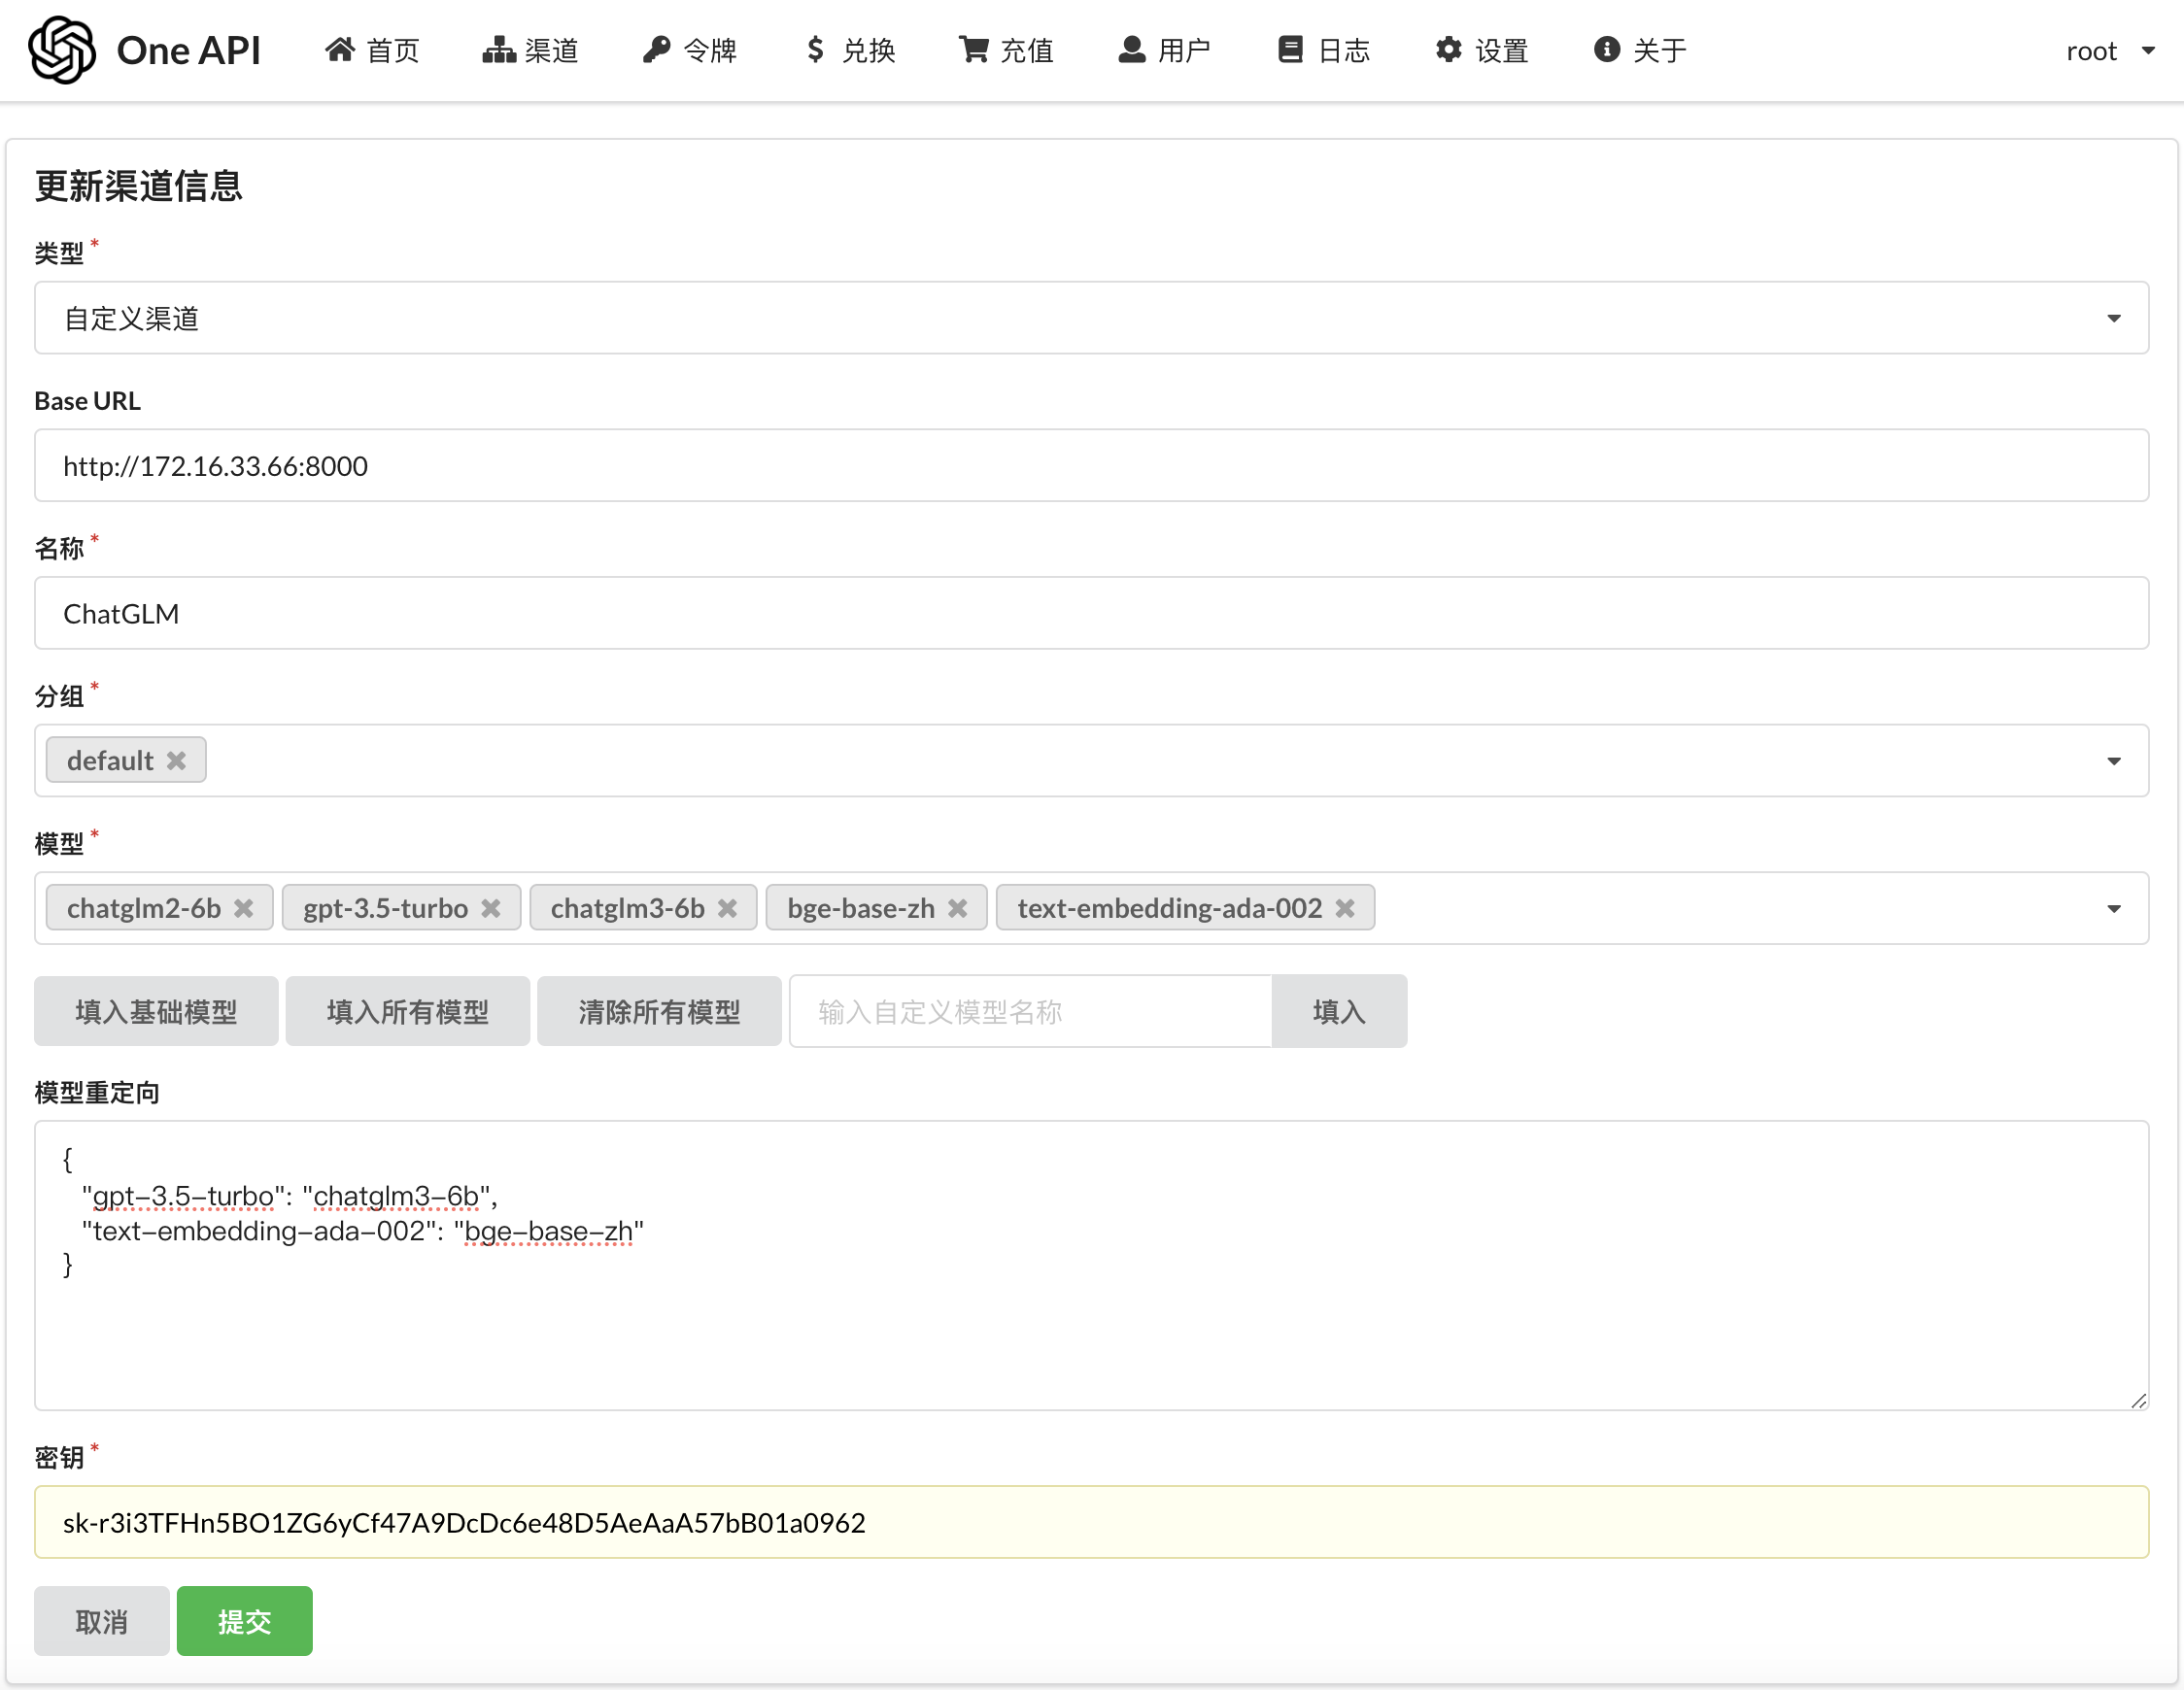
Task: Focus the custom model name input
Action: 1030,1011
